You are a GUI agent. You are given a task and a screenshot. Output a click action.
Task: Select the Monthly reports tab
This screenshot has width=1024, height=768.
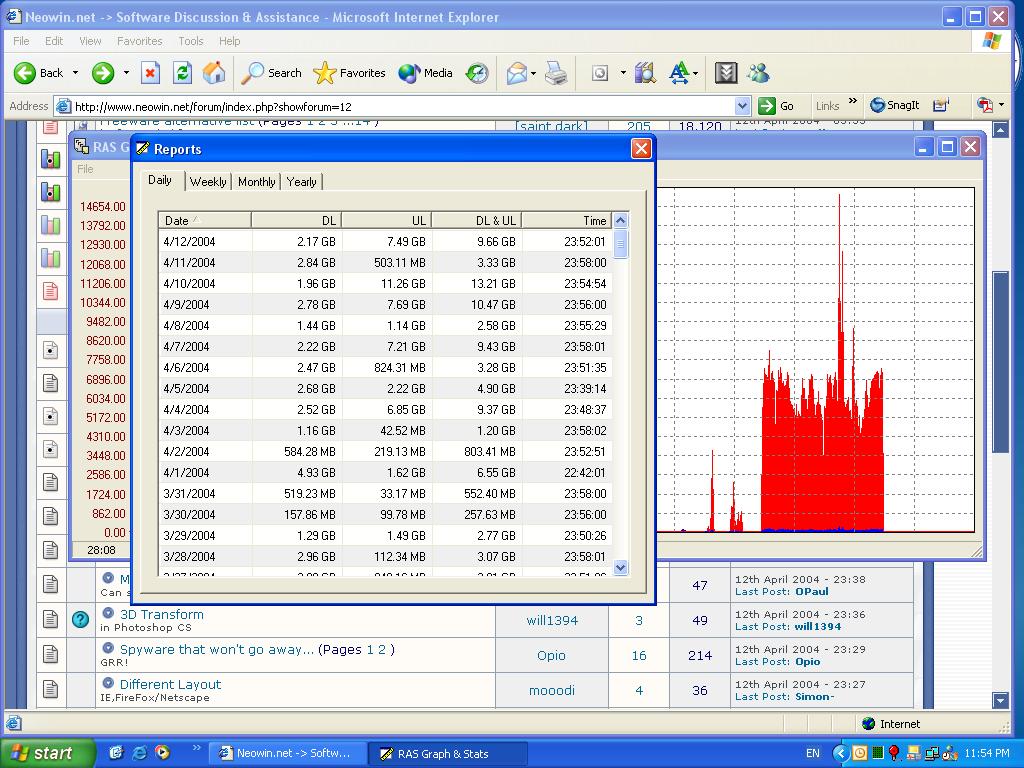(257, 182)
